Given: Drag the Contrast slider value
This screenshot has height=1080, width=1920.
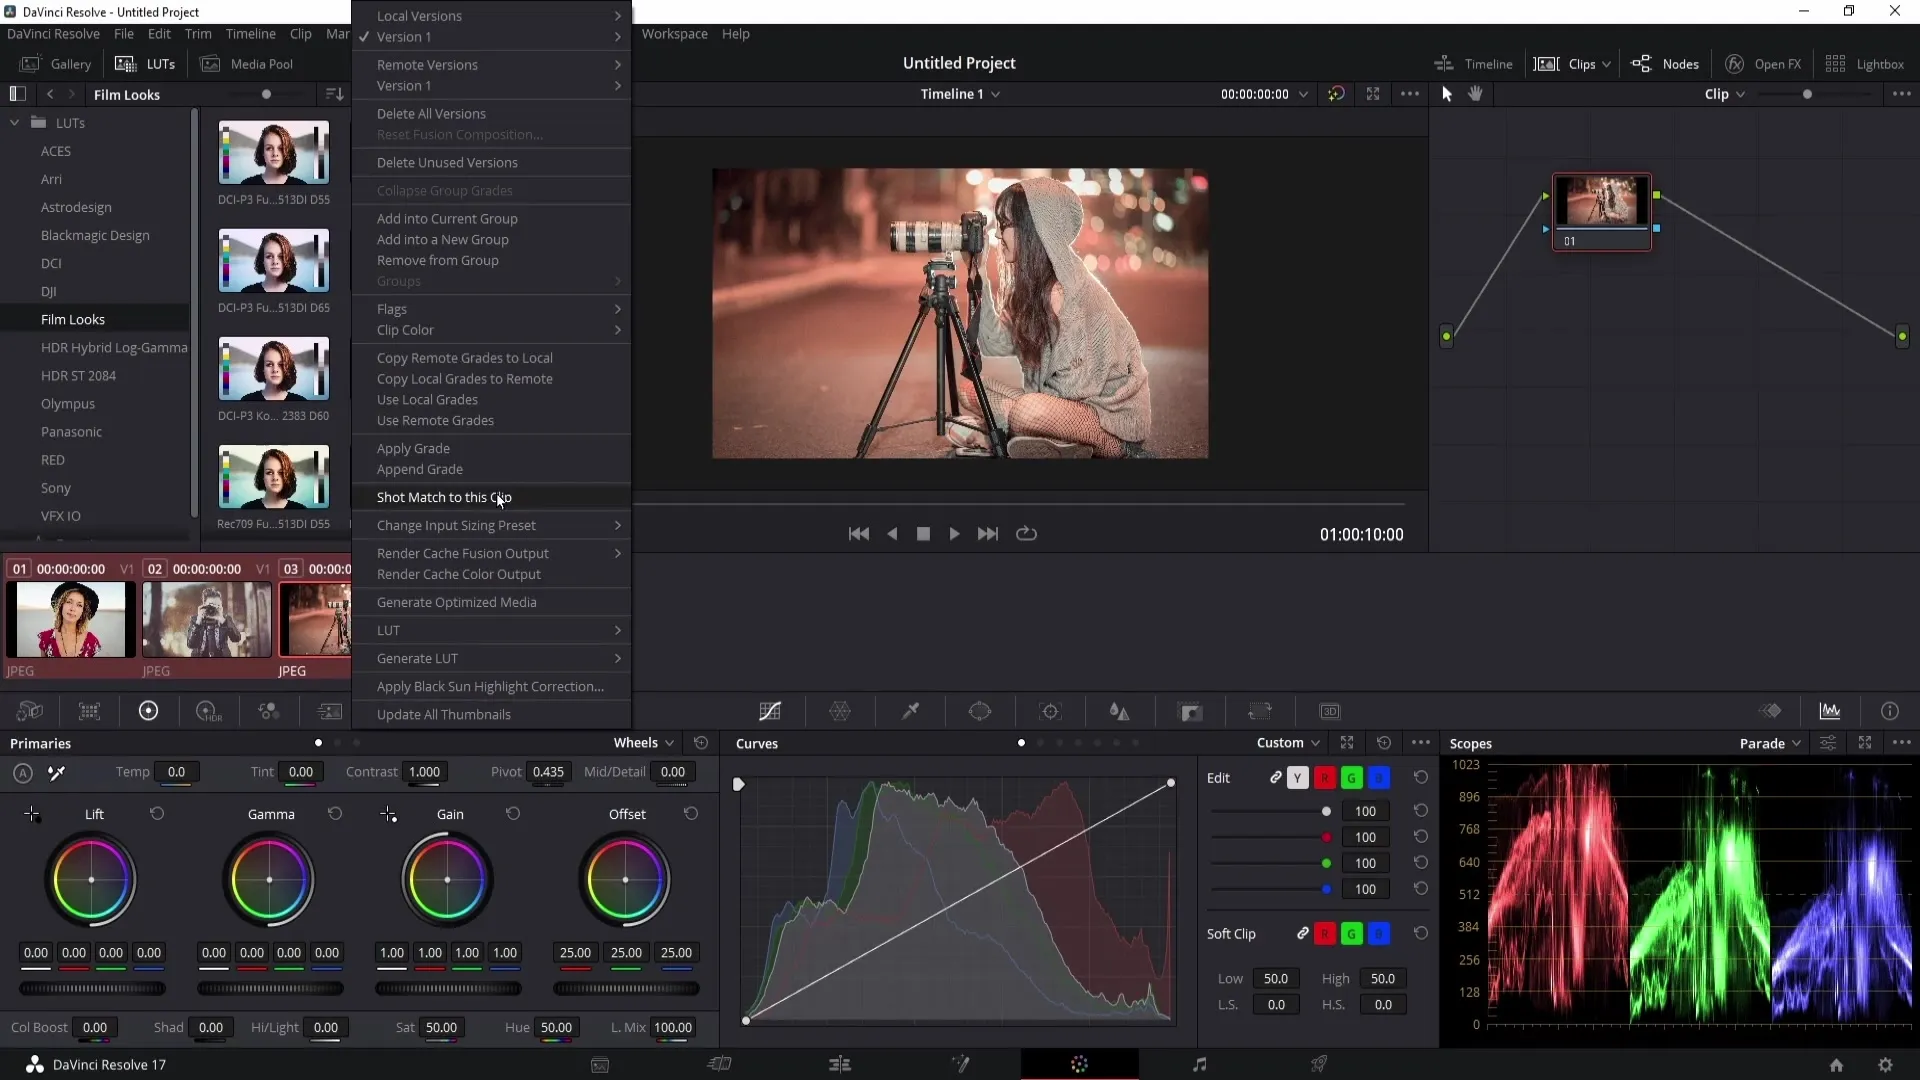Looking at the screenshot, I should (x=425, y=771).
